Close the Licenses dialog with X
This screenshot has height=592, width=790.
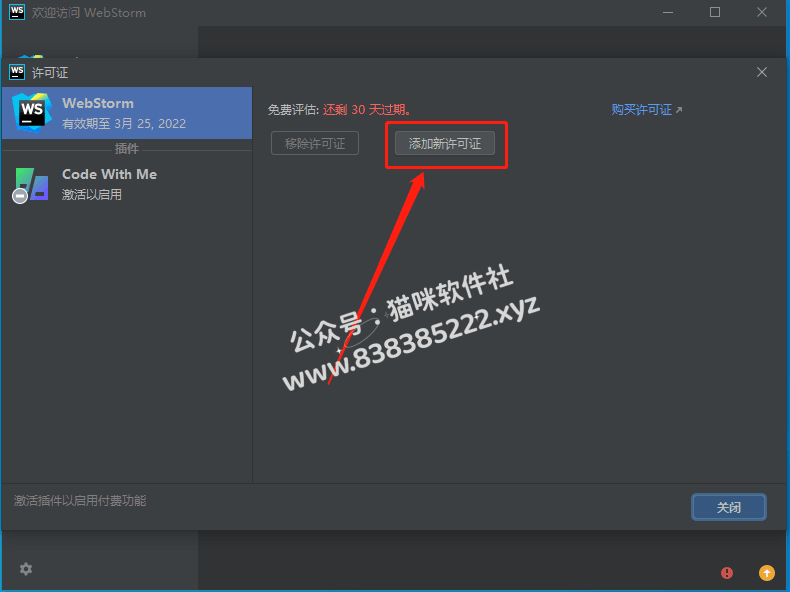[762, 72]
